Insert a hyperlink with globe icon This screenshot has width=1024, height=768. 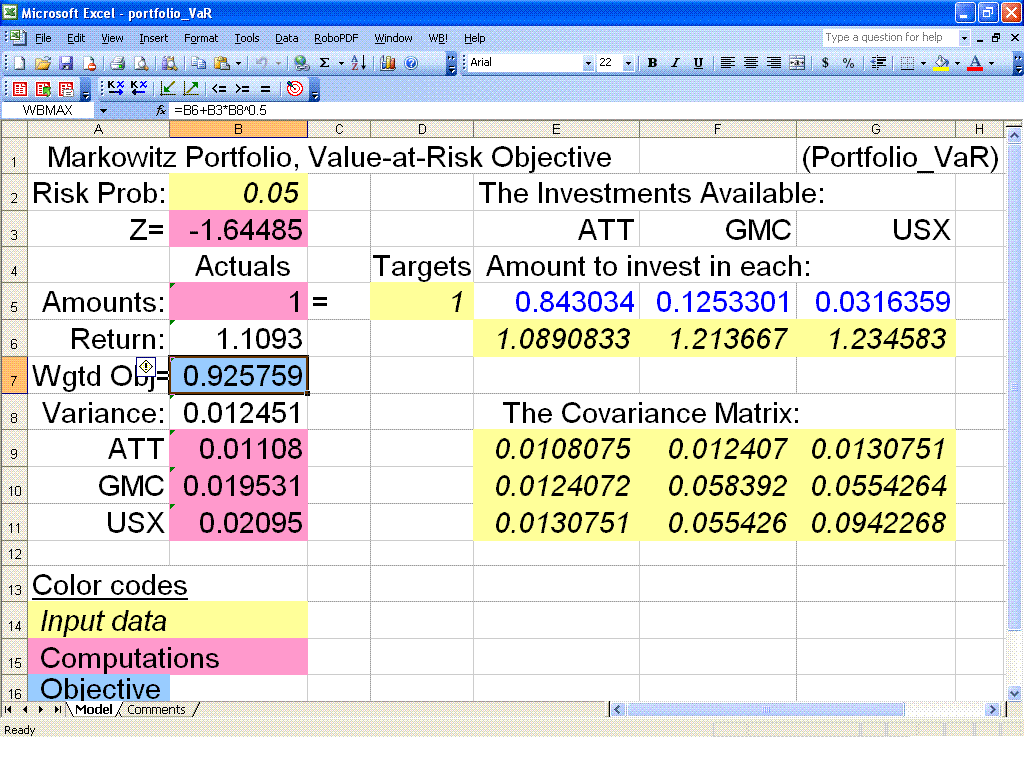click(x=301, y=63)
